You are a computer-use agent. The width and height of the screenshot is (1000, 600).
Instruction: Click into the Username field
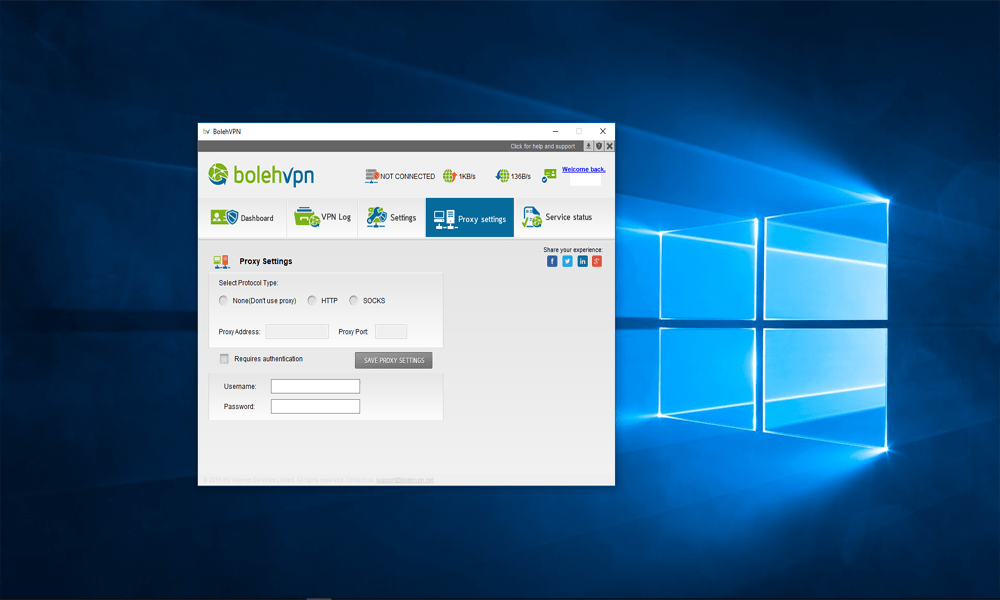click(315, 386)
